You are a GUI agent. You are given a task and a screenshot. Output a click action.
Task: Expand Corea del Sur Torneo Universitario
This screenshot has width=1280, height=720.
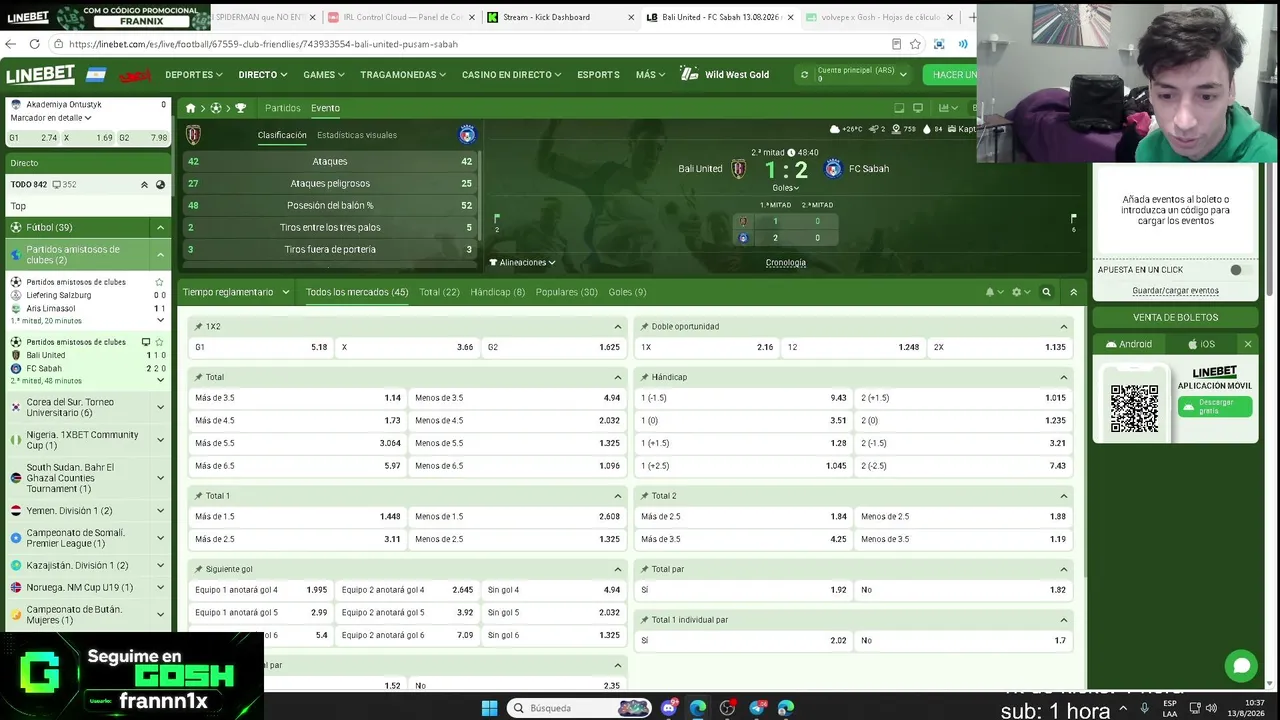(x=160, y=407)
